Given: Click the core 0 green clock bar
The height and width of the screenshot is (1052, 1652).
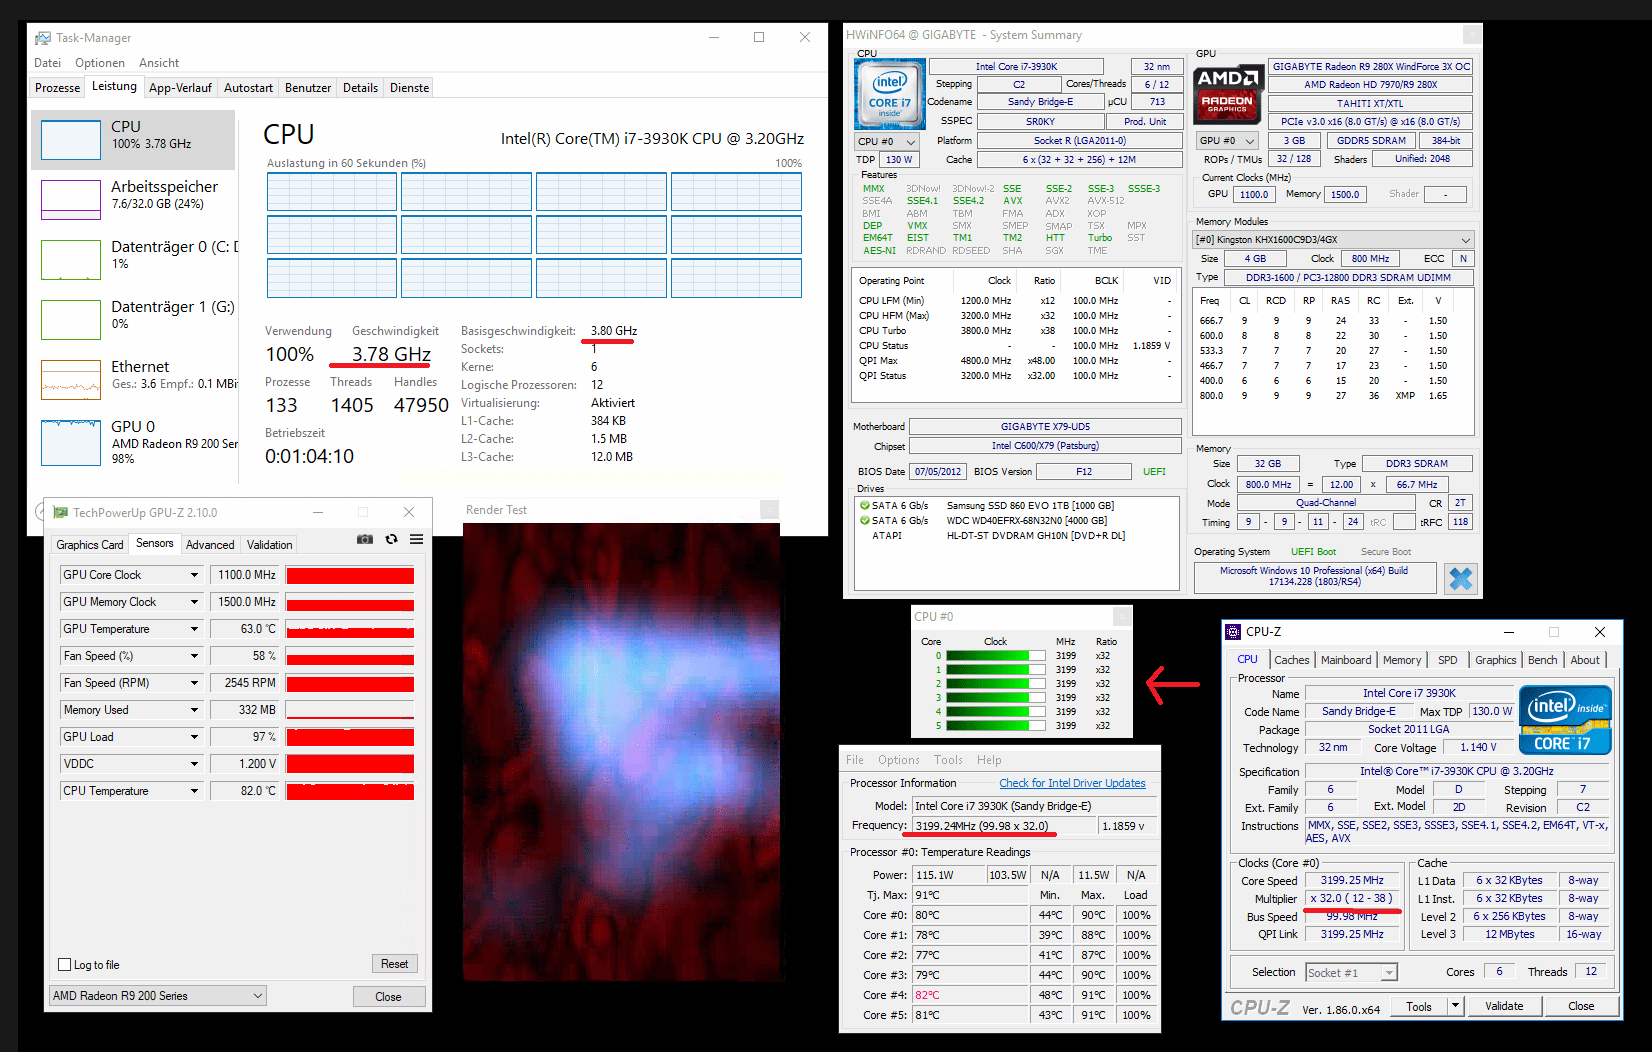Looking at the screenshot, I should click(995, 656).
